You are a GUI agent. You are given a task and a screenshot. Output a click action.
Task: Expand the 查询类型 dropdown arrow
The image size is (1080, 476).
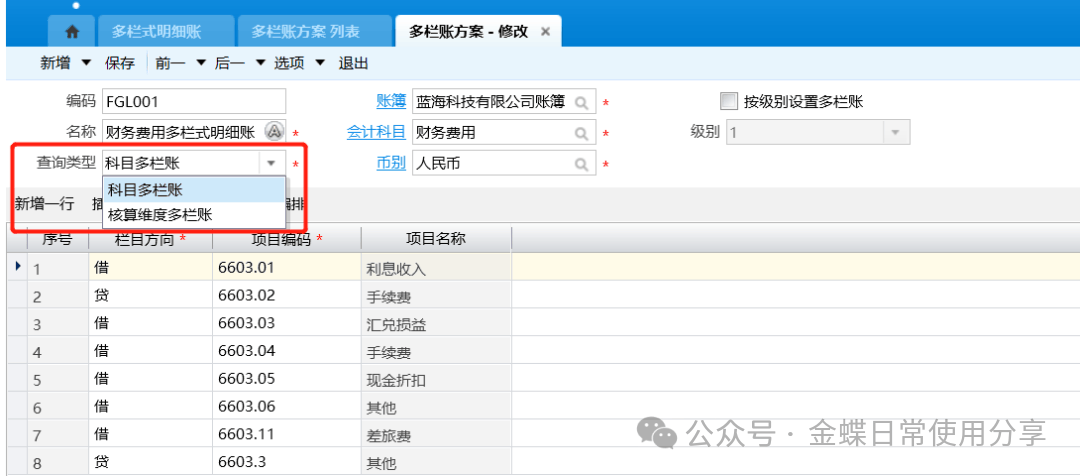(x=271, y=164)
